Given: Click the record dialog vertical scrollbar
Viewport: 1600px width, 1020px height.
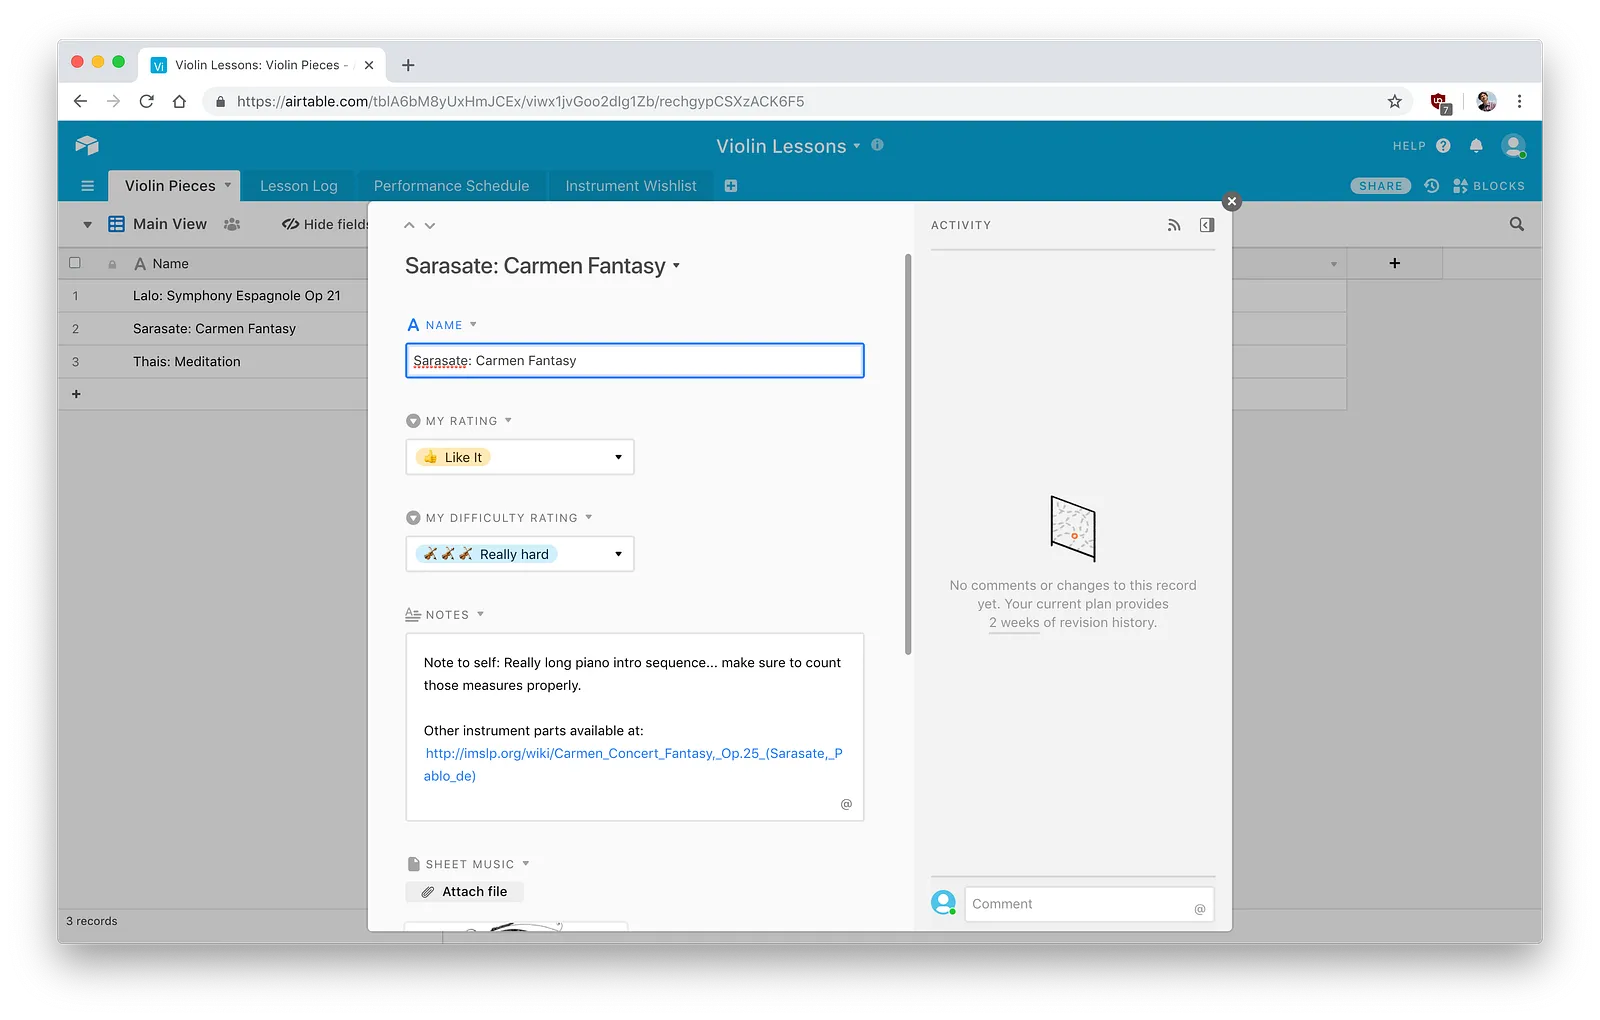Looking at the screenshot, I should (908, 455).
